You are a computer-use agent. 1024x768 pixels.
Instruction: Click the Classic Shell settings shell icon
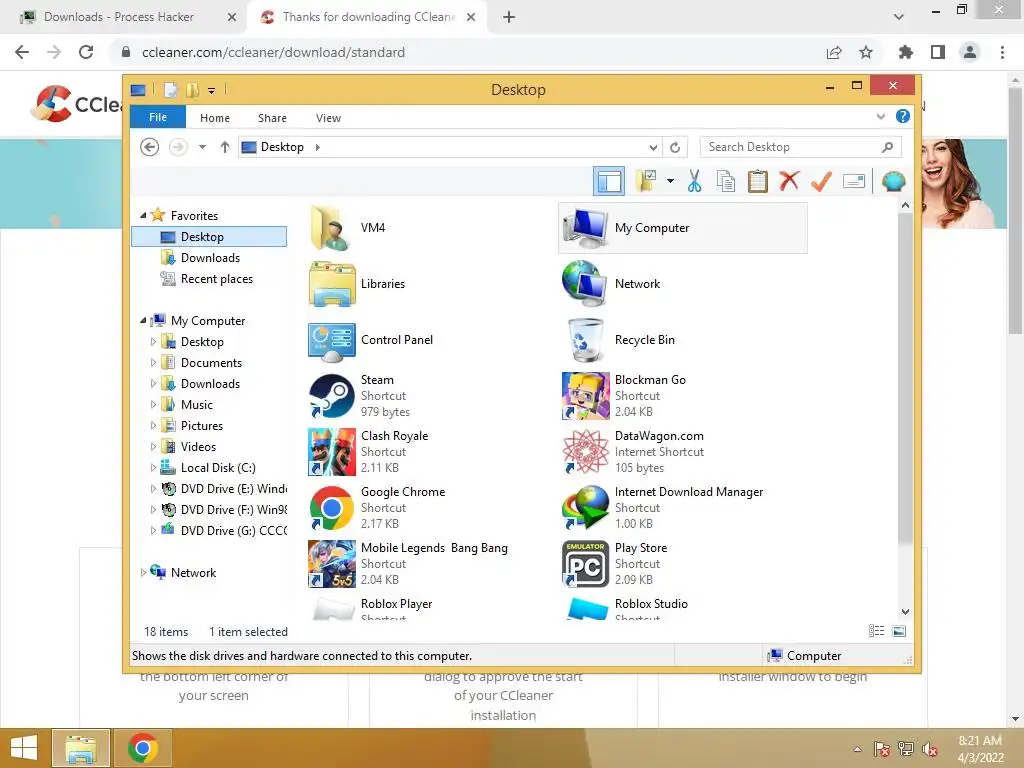(x=893, y=181)
